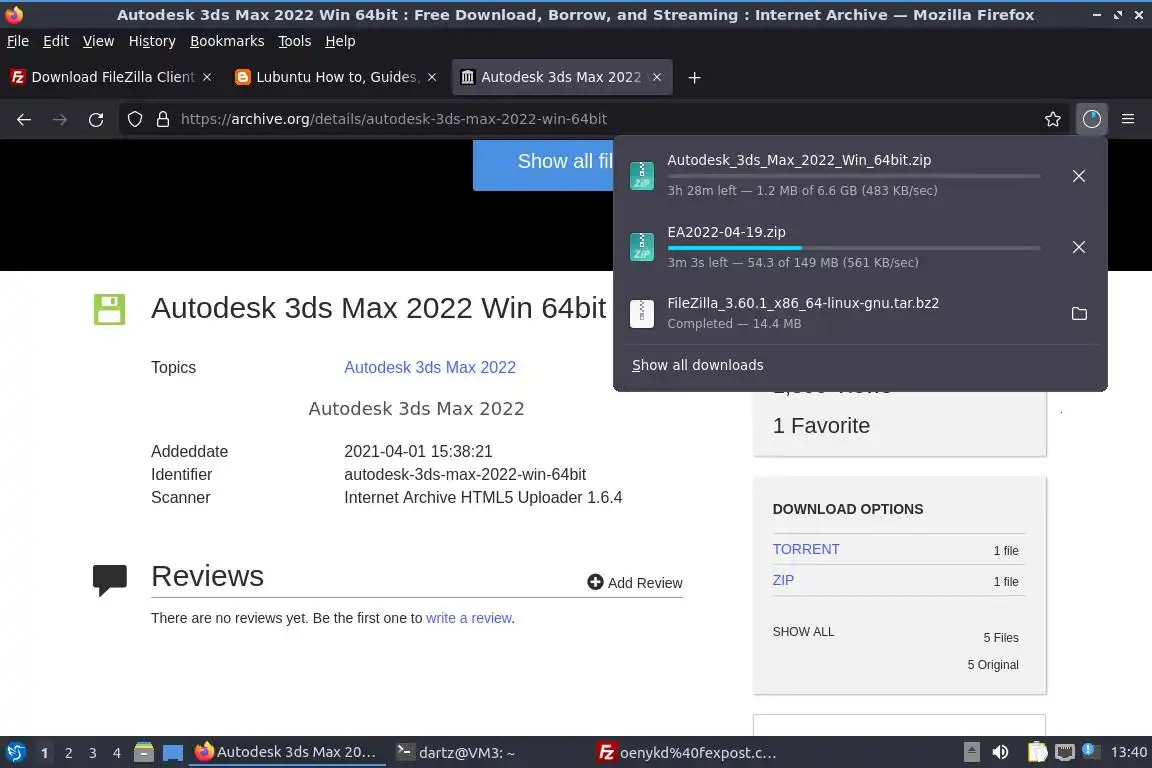Click the page title Autodesk 3ds Max 2022 Win 64bit
This screenshot has height=768, width=1152.
coord(378,308)
